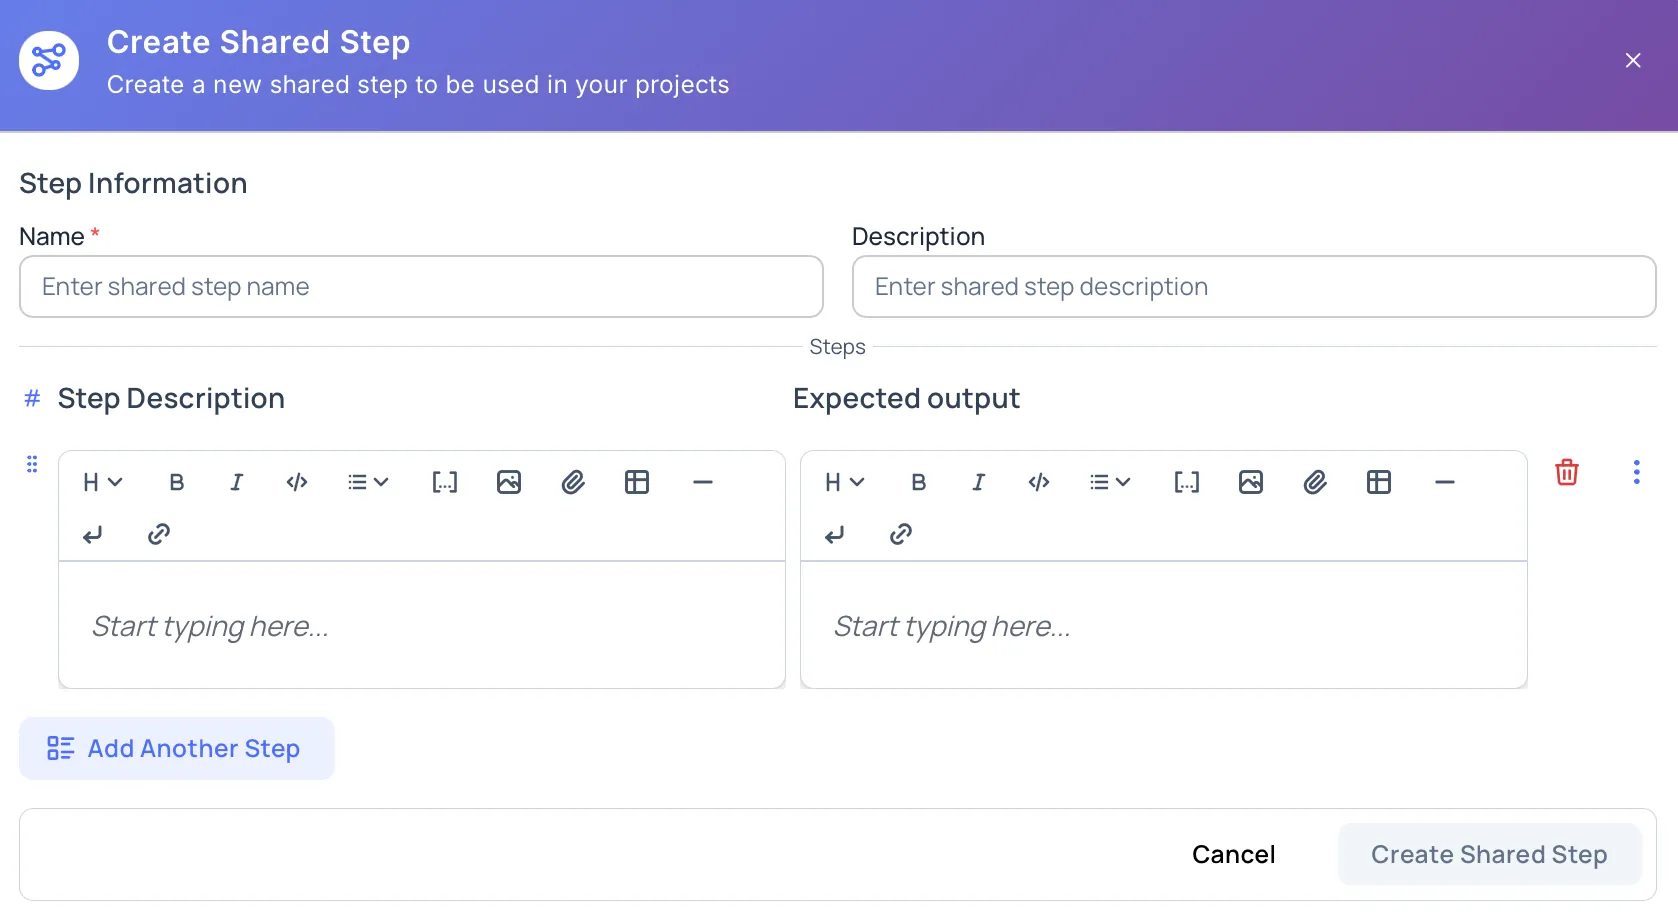
Task: Cancel the shared step creation
Action: click(1233, 854)
